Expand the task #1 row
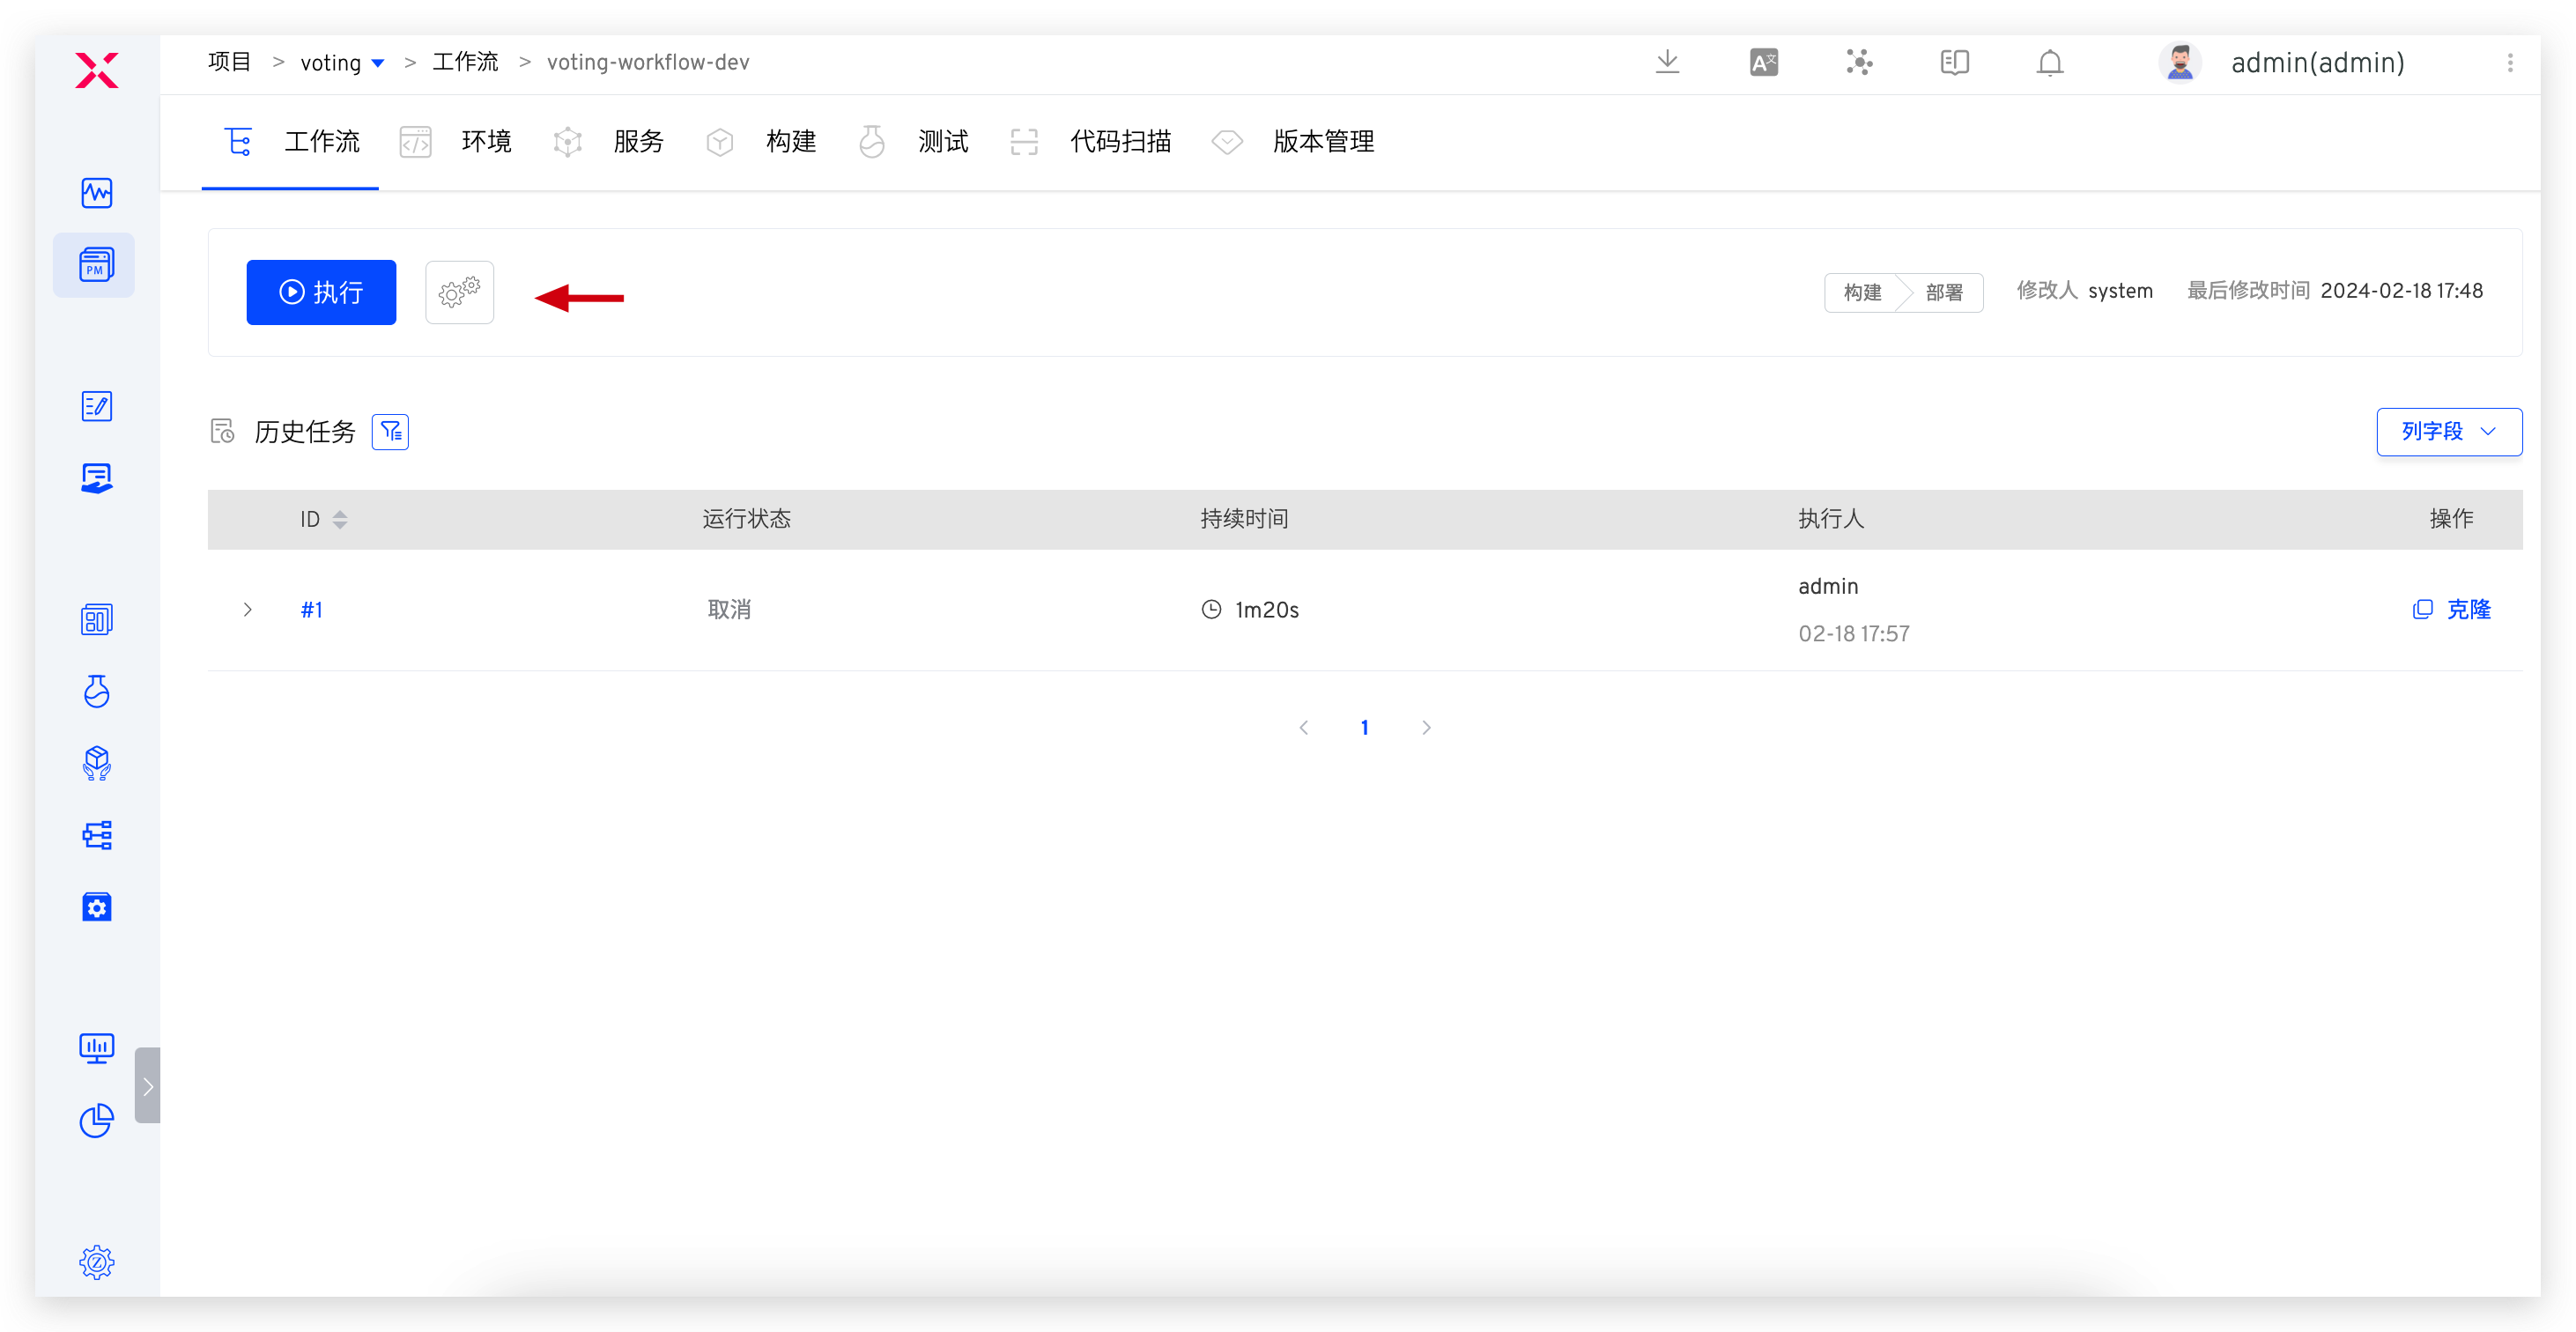Viewport: 2576px width, 1332px height. click(x=247, y=609)
